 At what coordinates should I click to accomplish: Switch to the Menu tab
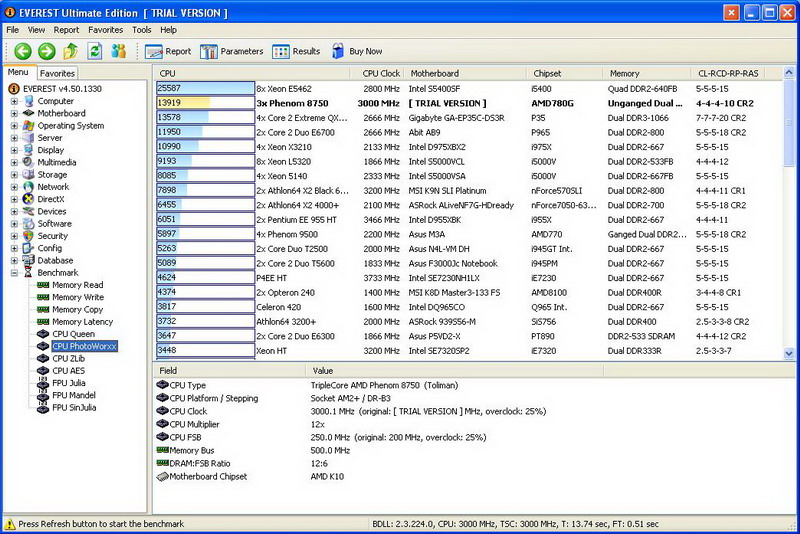click(18, 72)
